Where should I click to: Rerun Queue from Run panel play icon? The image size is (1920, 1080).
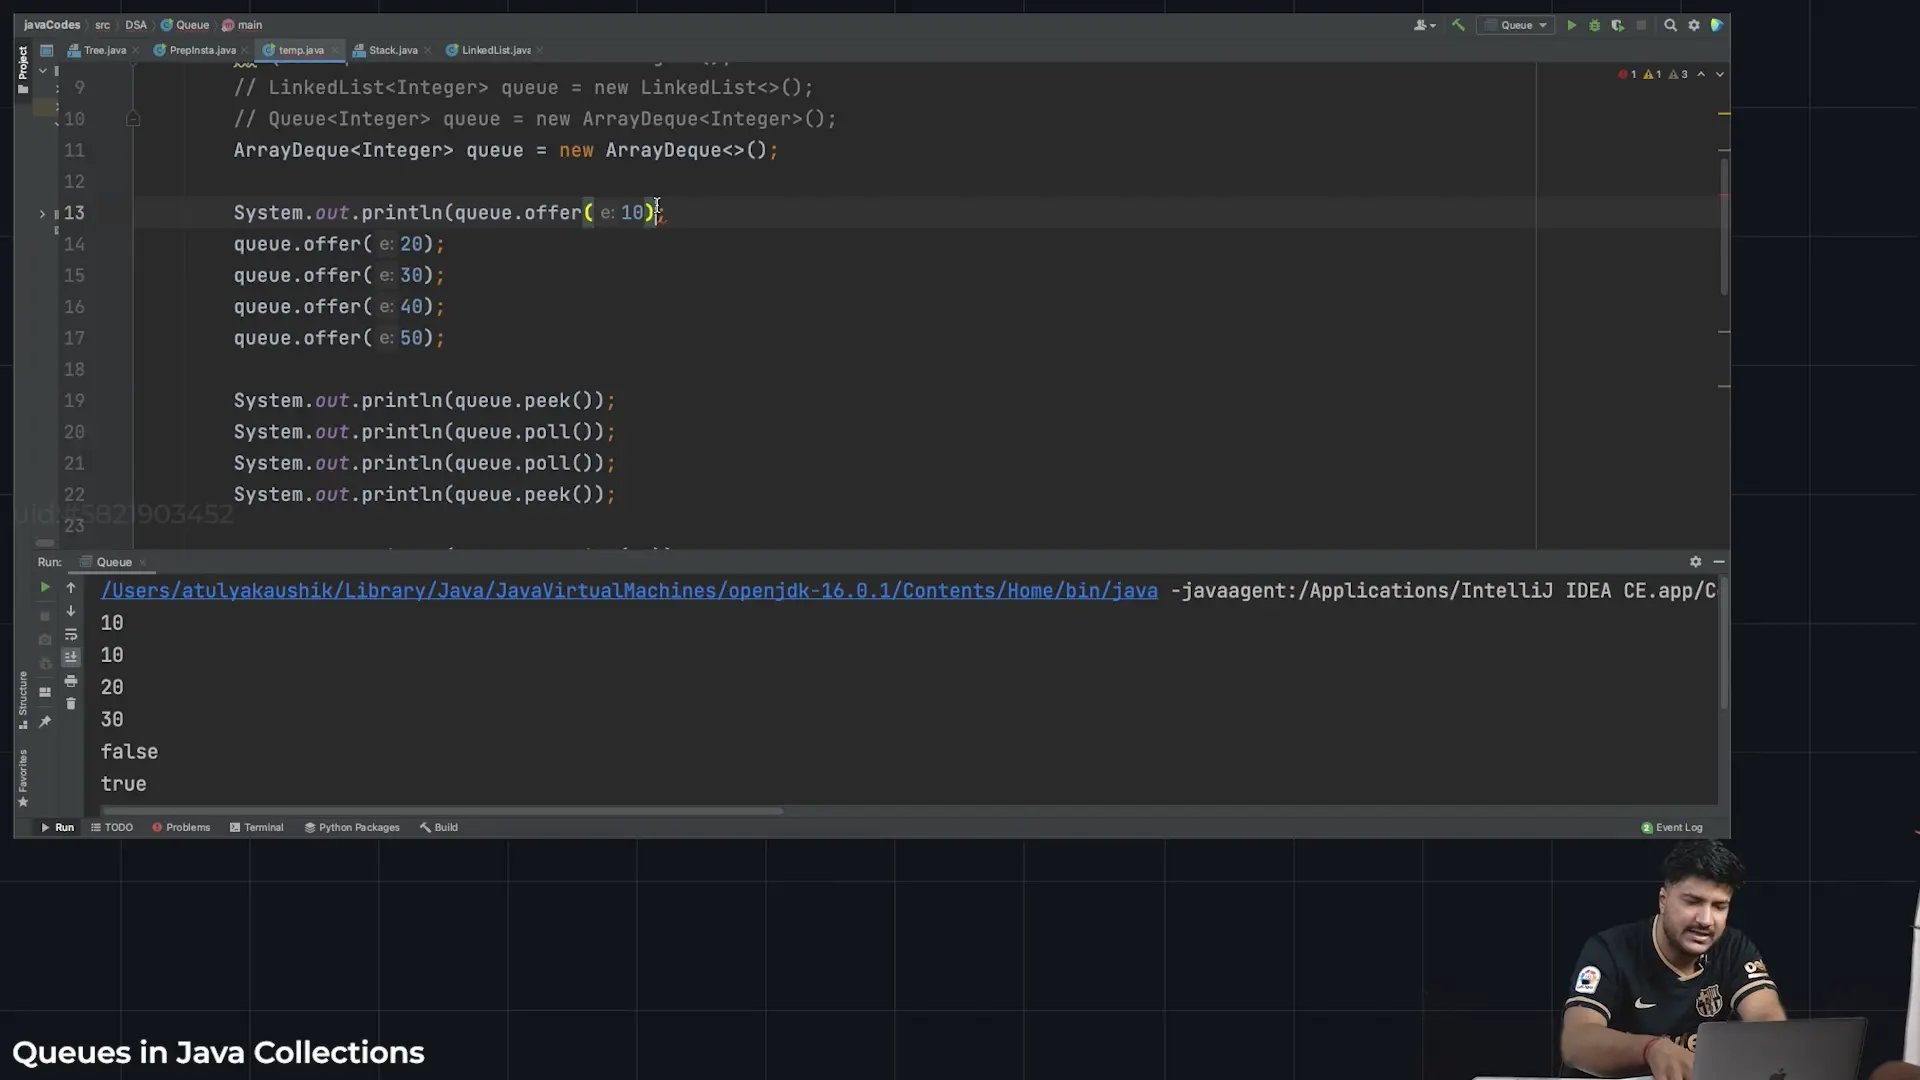[x=45, y=587]
